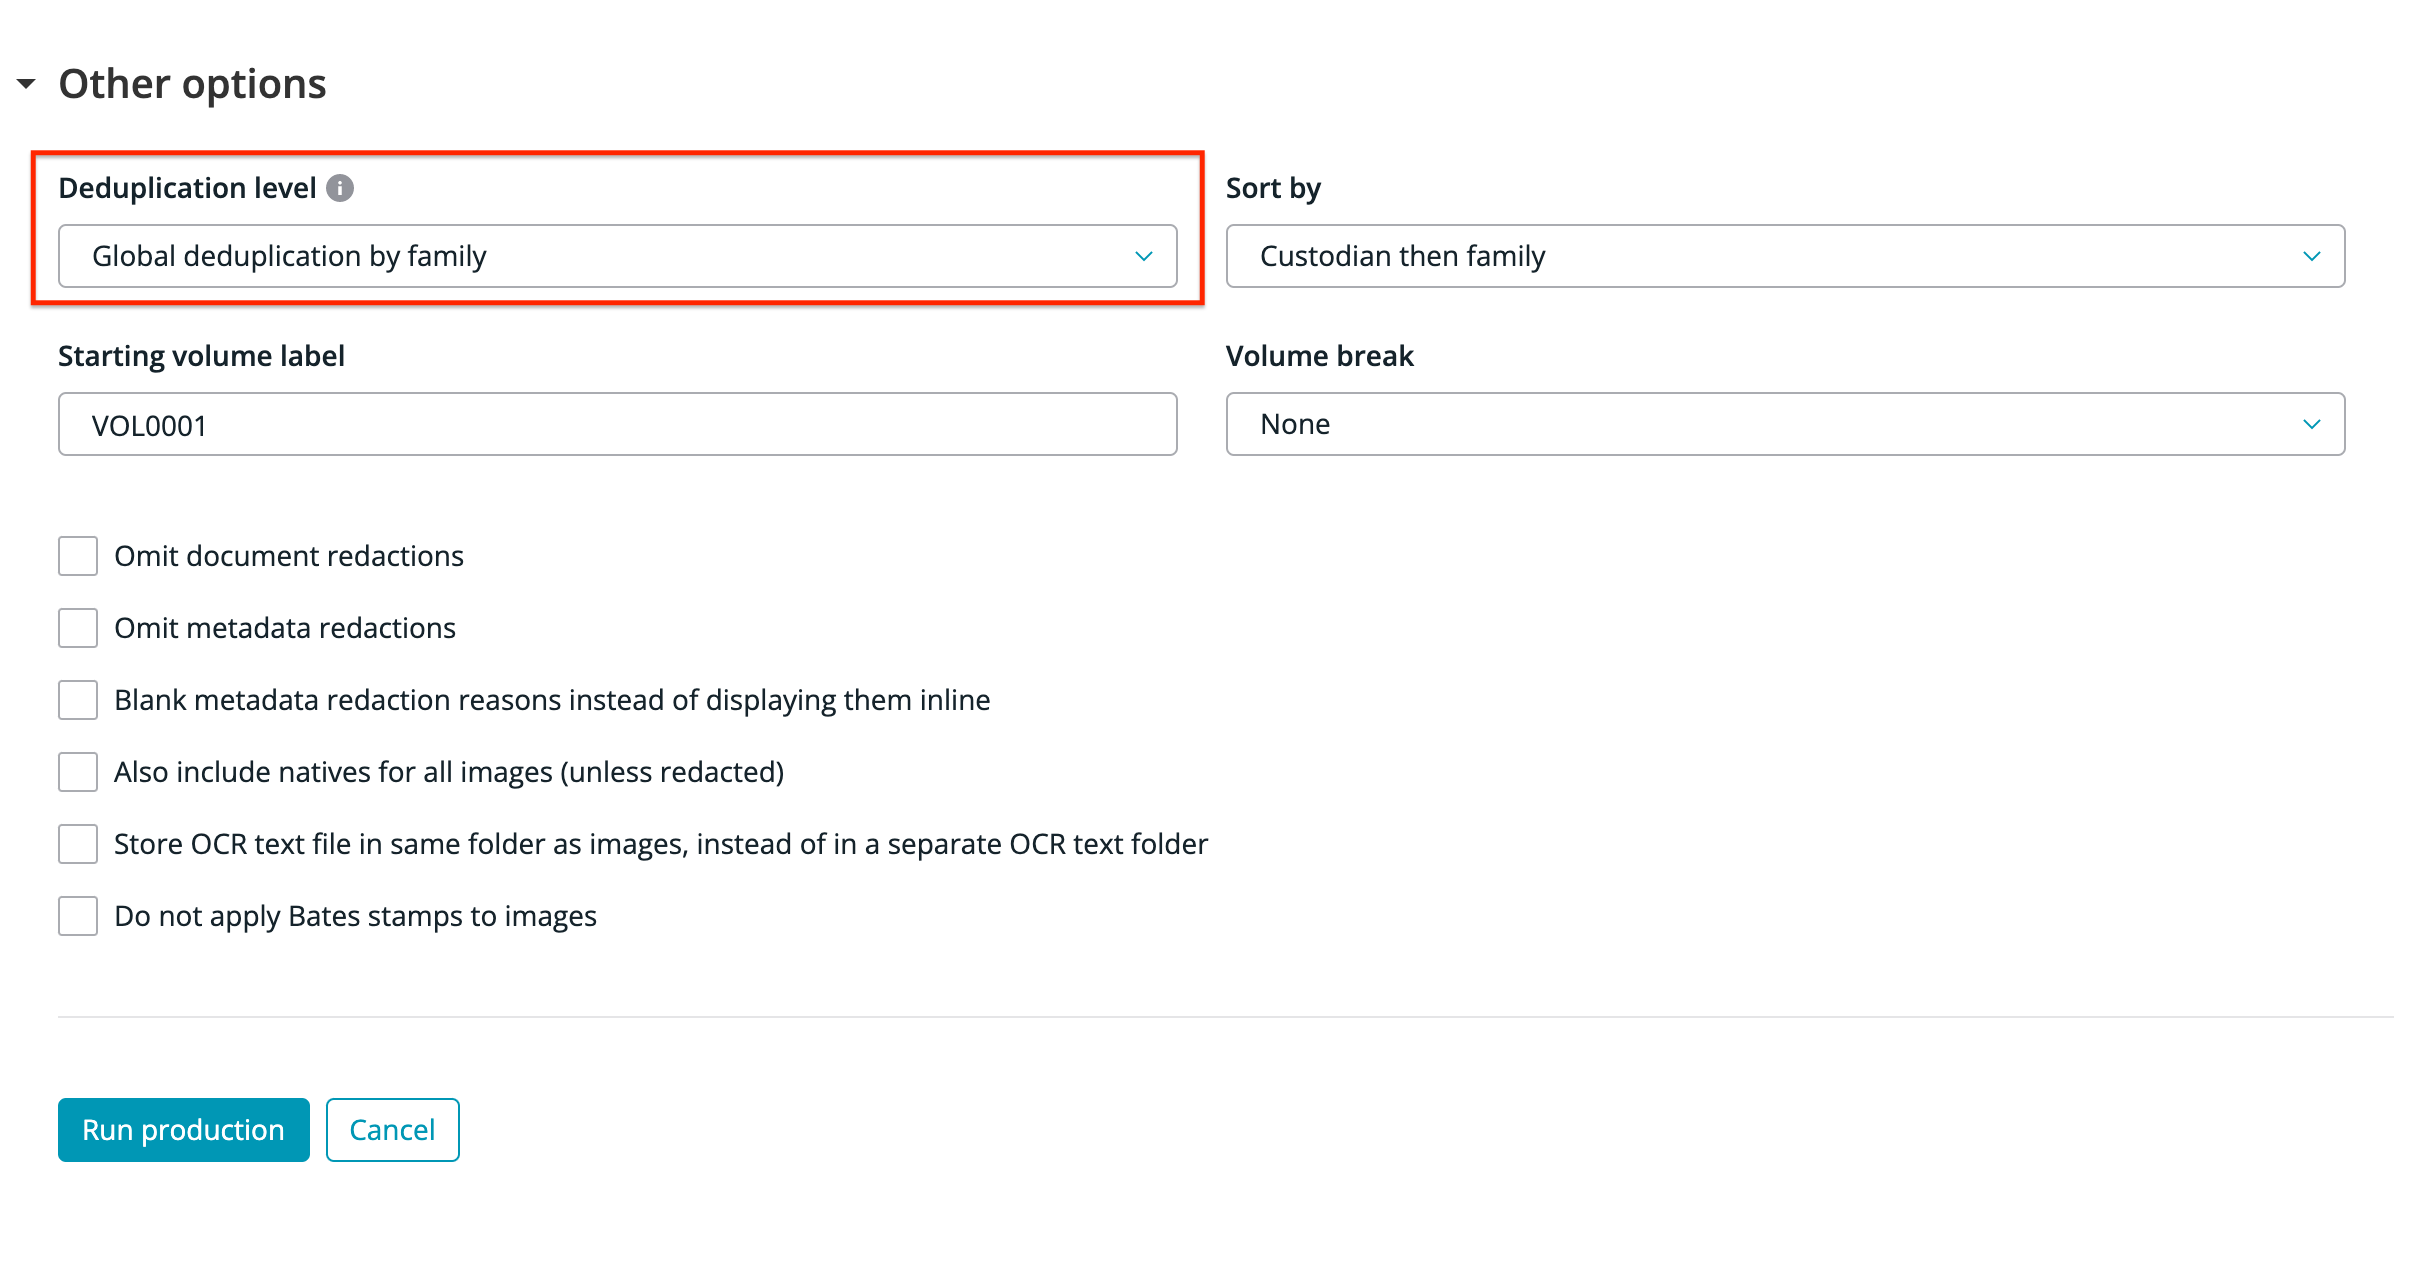
Task: Check Omit metadata redactions
Action: point(78,628)
